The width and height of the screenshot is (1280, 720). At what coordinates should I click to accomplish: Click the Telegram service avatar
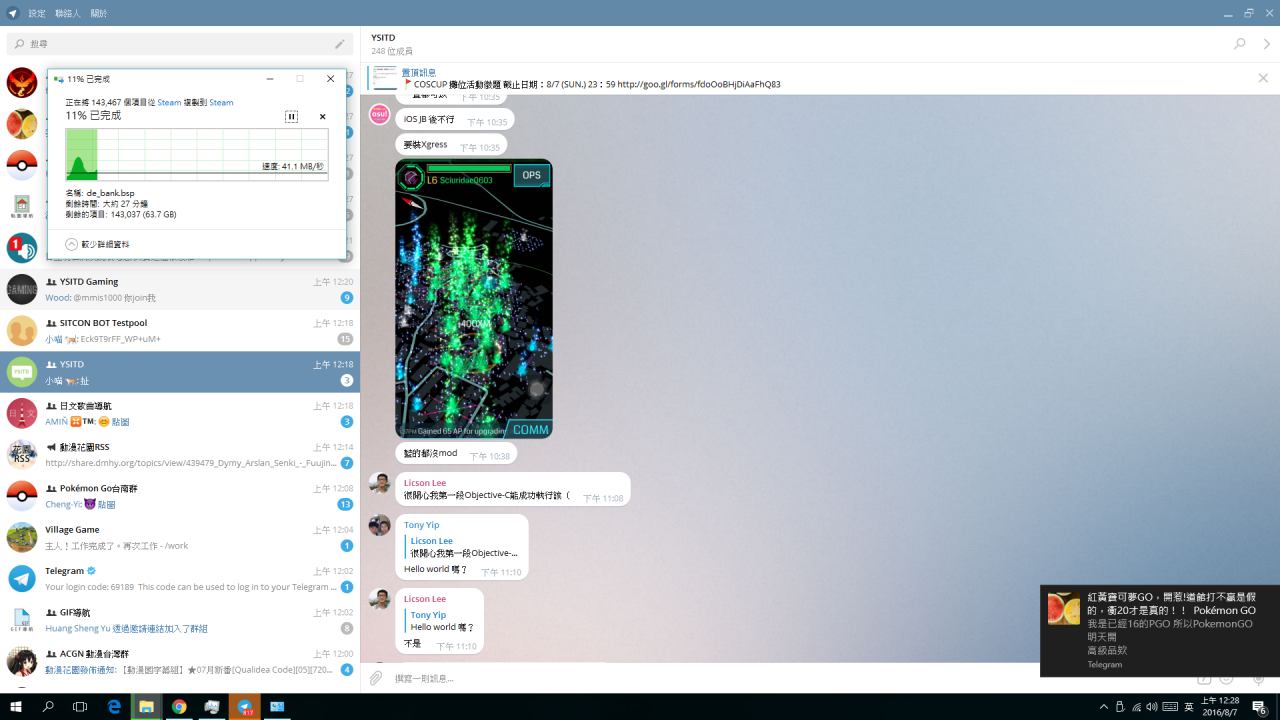point(22,579)
